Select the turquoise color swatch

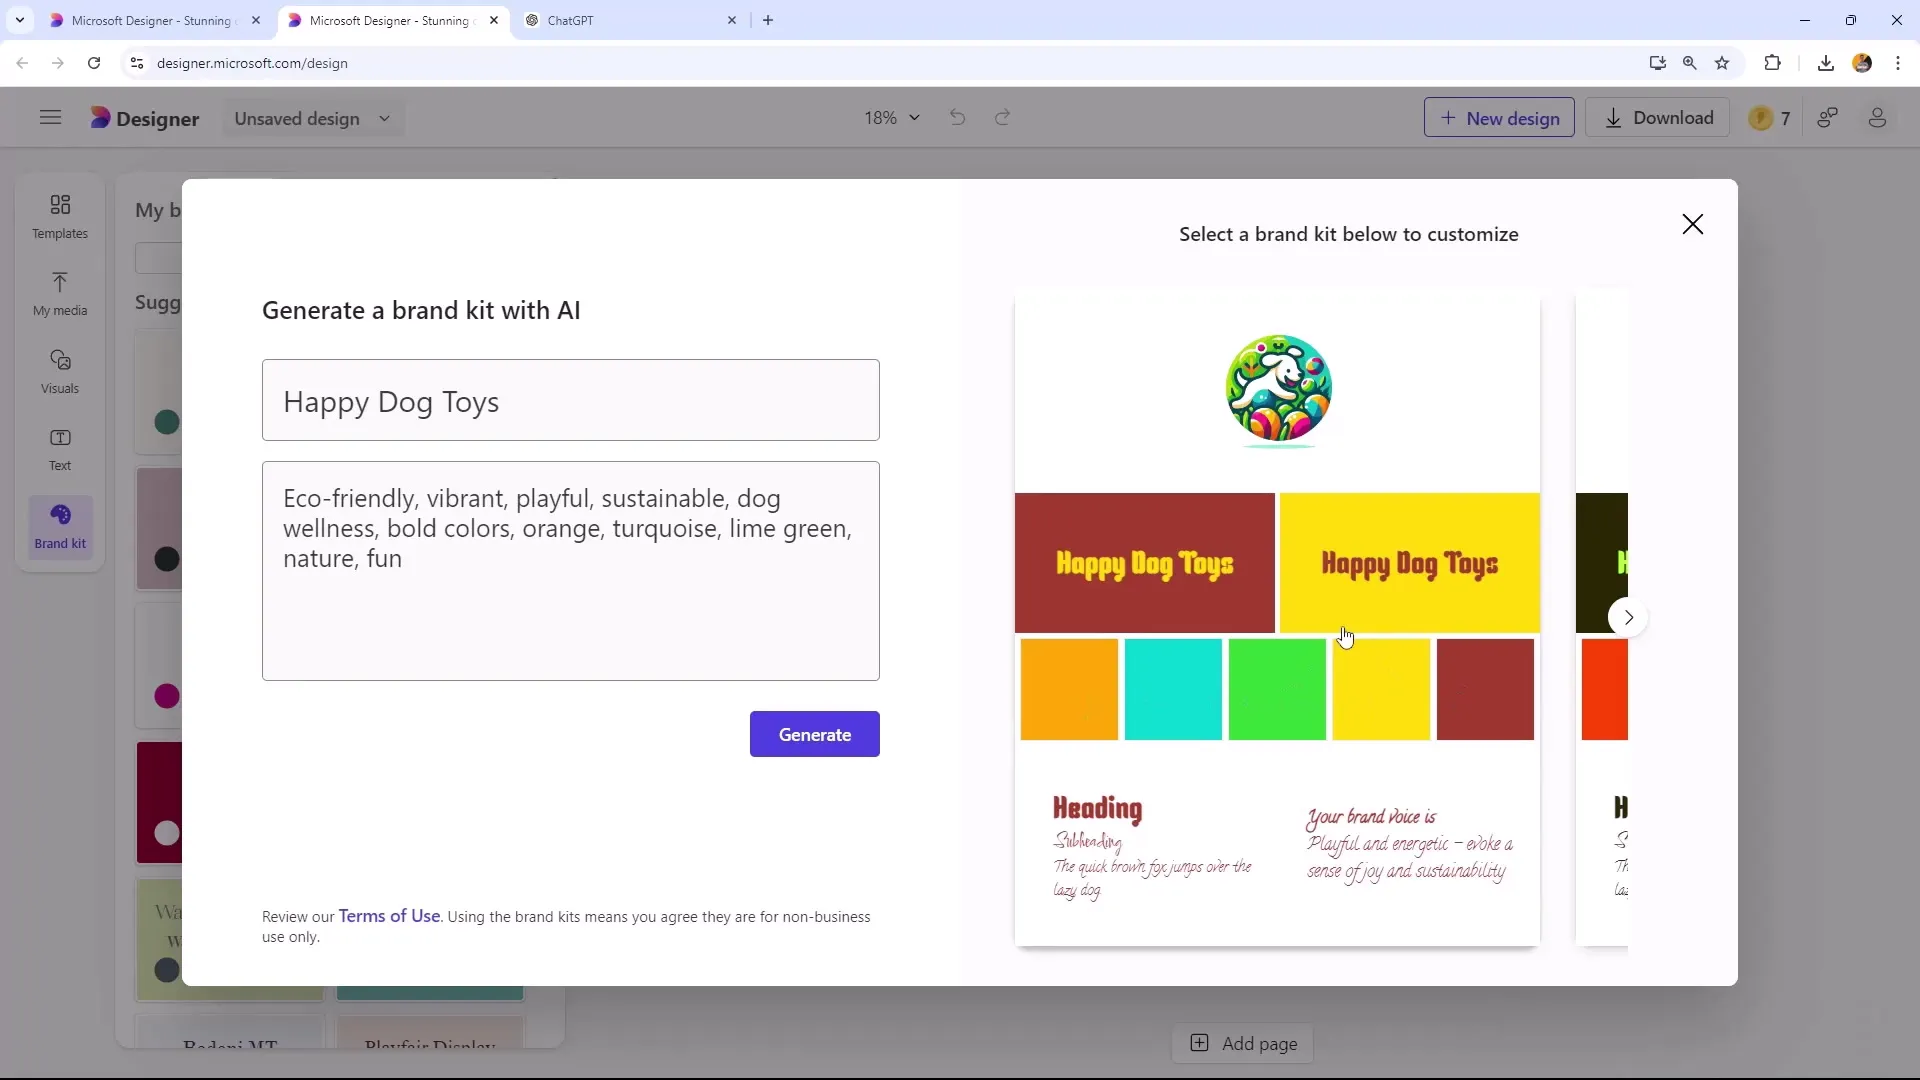tap(1173, 690)
